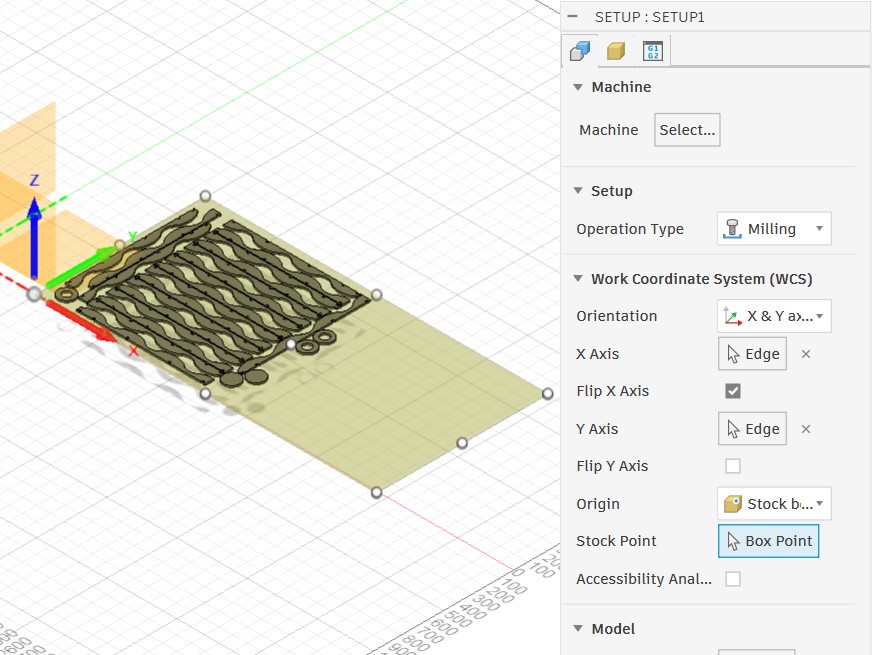Open the Orientation dropdown

point(774,316)
